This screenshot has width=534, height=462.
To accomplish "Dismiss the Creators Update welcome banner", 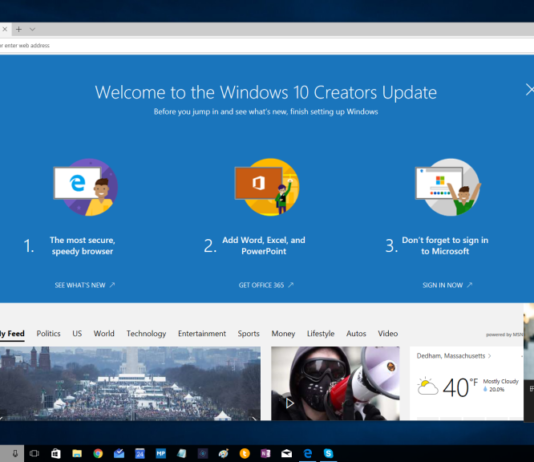I will click(x=530, y=90).
